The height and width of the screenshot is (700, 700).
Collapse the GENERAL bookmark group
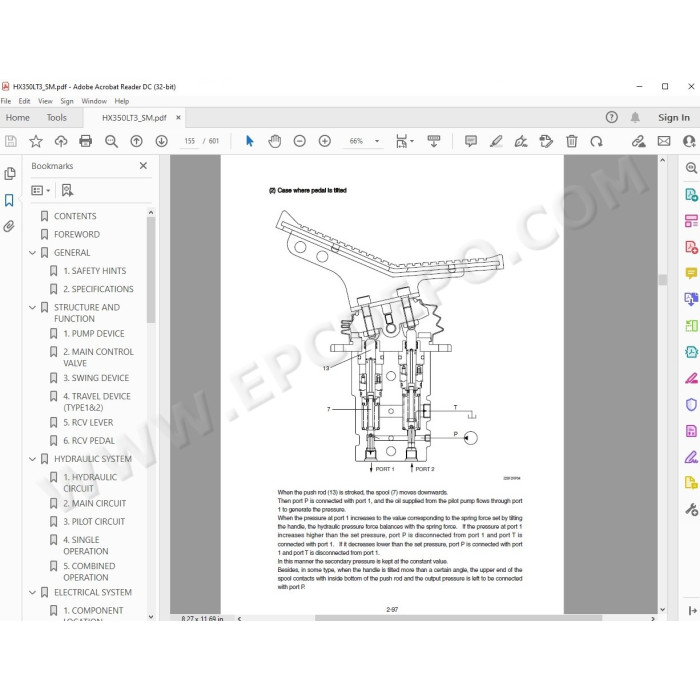pos(32,253)
